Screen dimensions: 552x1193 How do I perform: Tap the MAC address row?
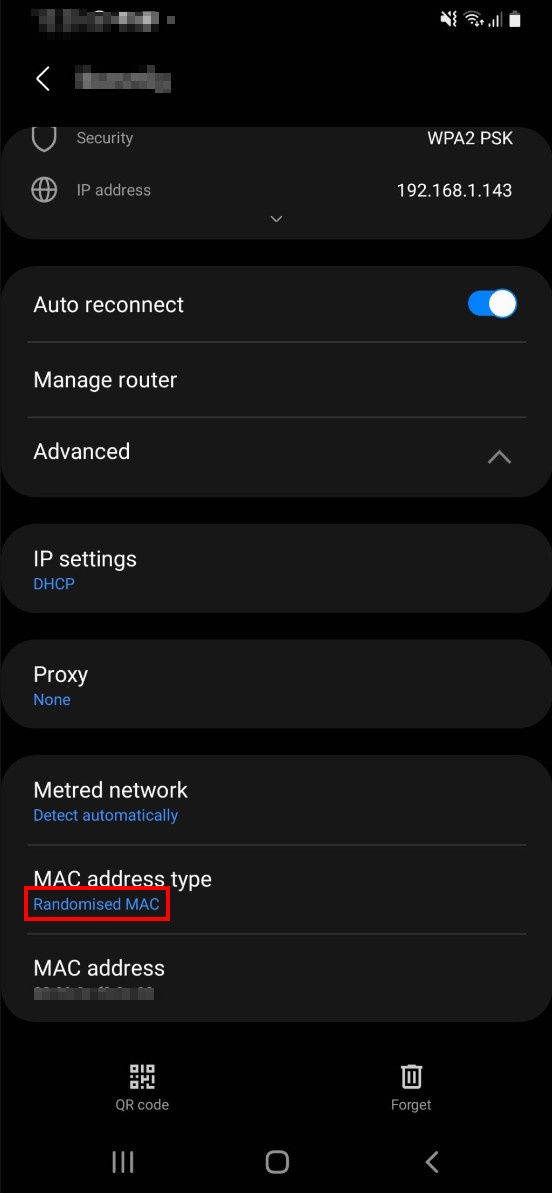pyautogui.click(x=276, y=977)
